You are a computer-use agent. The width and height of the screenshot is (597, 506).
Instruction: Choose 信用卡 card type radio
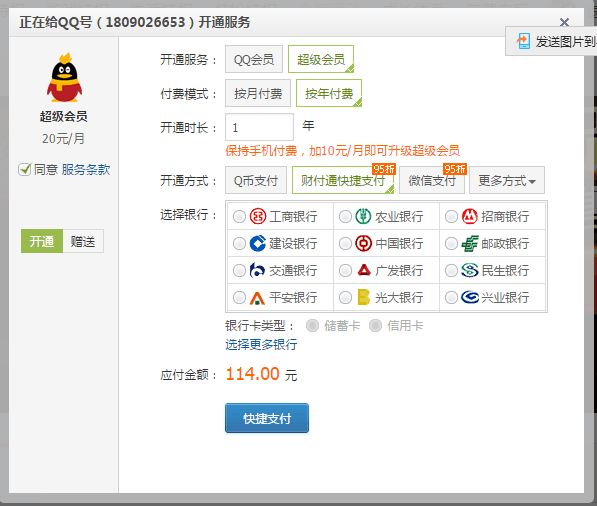click(375, 326)
